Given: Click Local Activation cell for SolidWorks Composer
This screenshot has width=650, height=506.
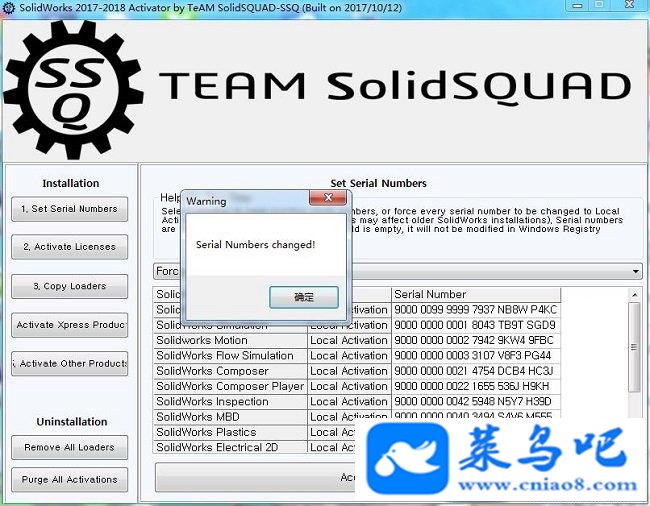Looking at the screenshot, I should click(349, 371).
